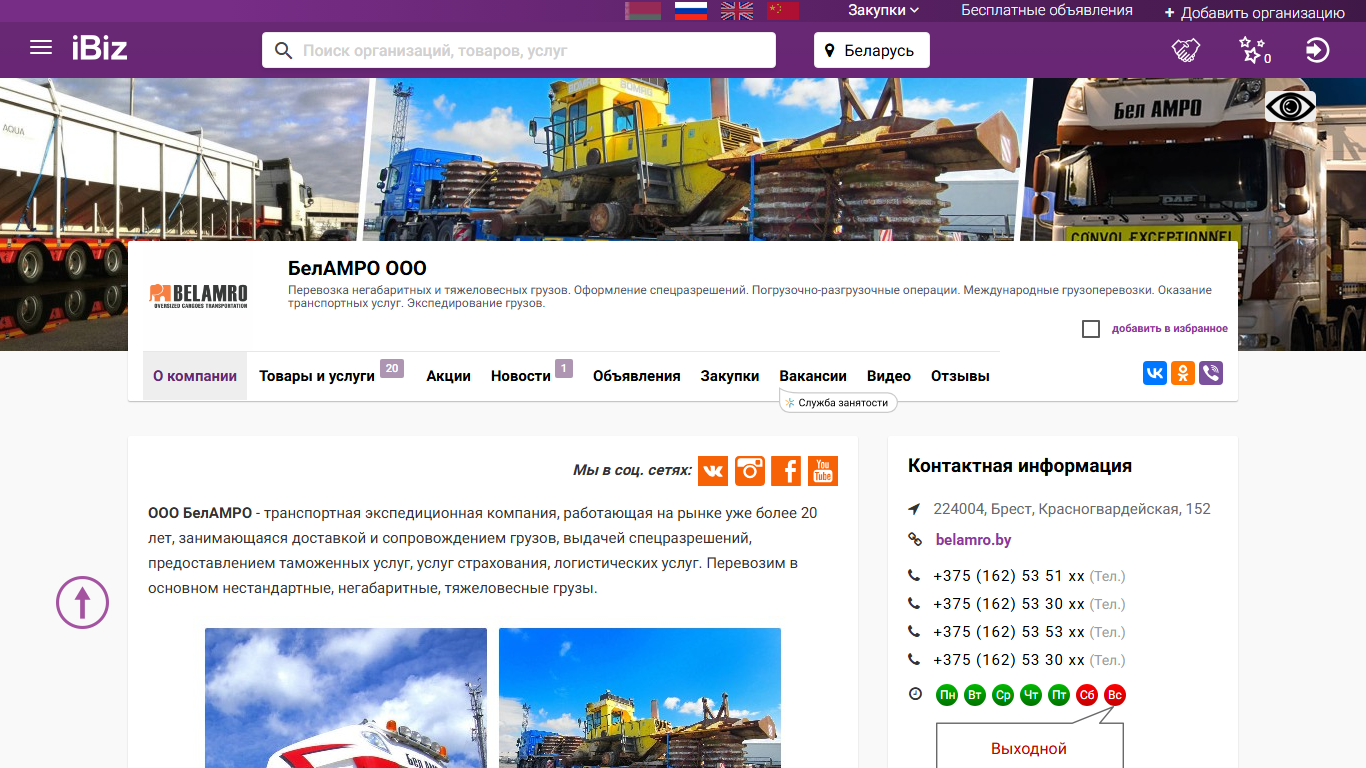Viewport: 1366px width, 768px height.
Task: Open the Закупки tab in company menu
Action: pos(730,376)
